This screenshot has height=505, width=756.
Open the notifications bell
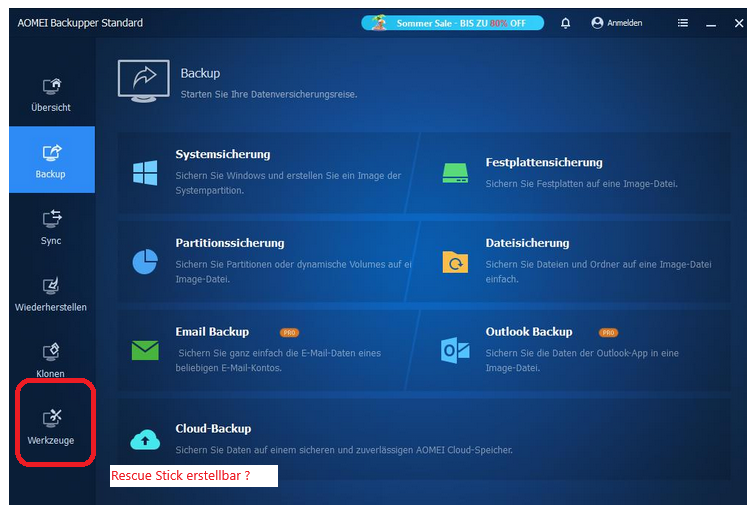tap(566, 23)
